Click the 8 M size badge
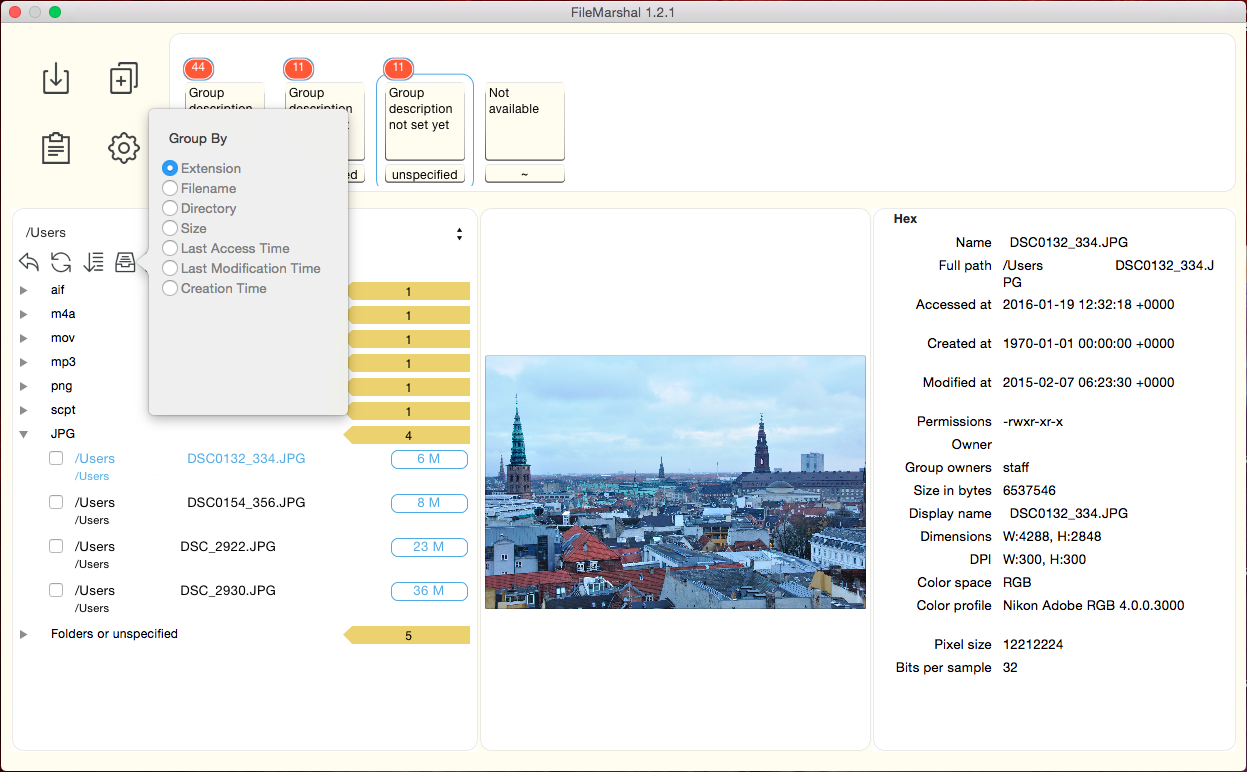Screen dimensions: 1247x772 429,503
